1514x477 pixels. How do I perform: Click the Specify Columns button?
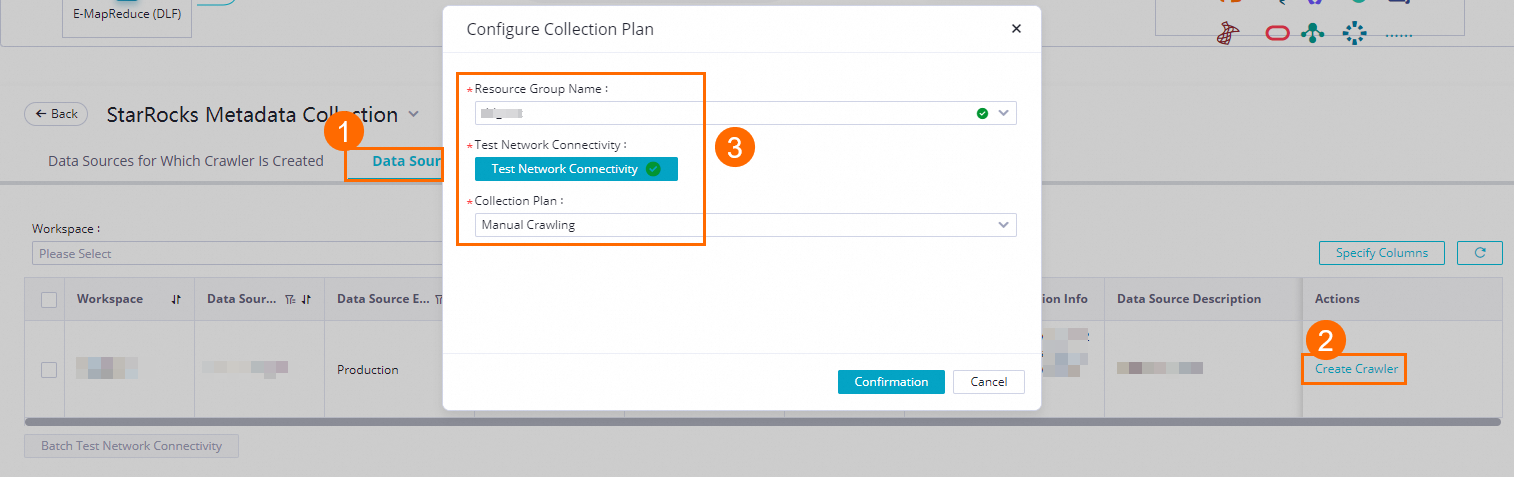[x=1382, y=253]
